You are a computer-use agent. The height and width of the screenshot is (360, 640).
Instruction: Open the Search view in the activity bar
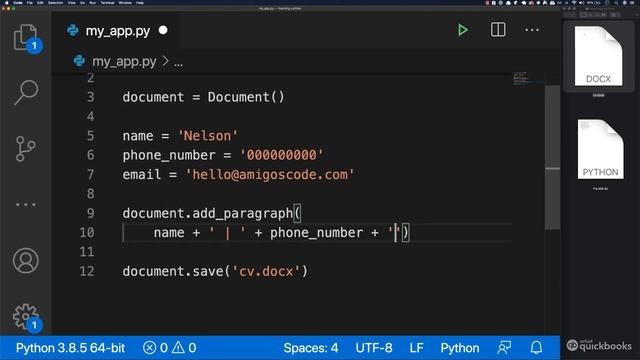point(26,92)
